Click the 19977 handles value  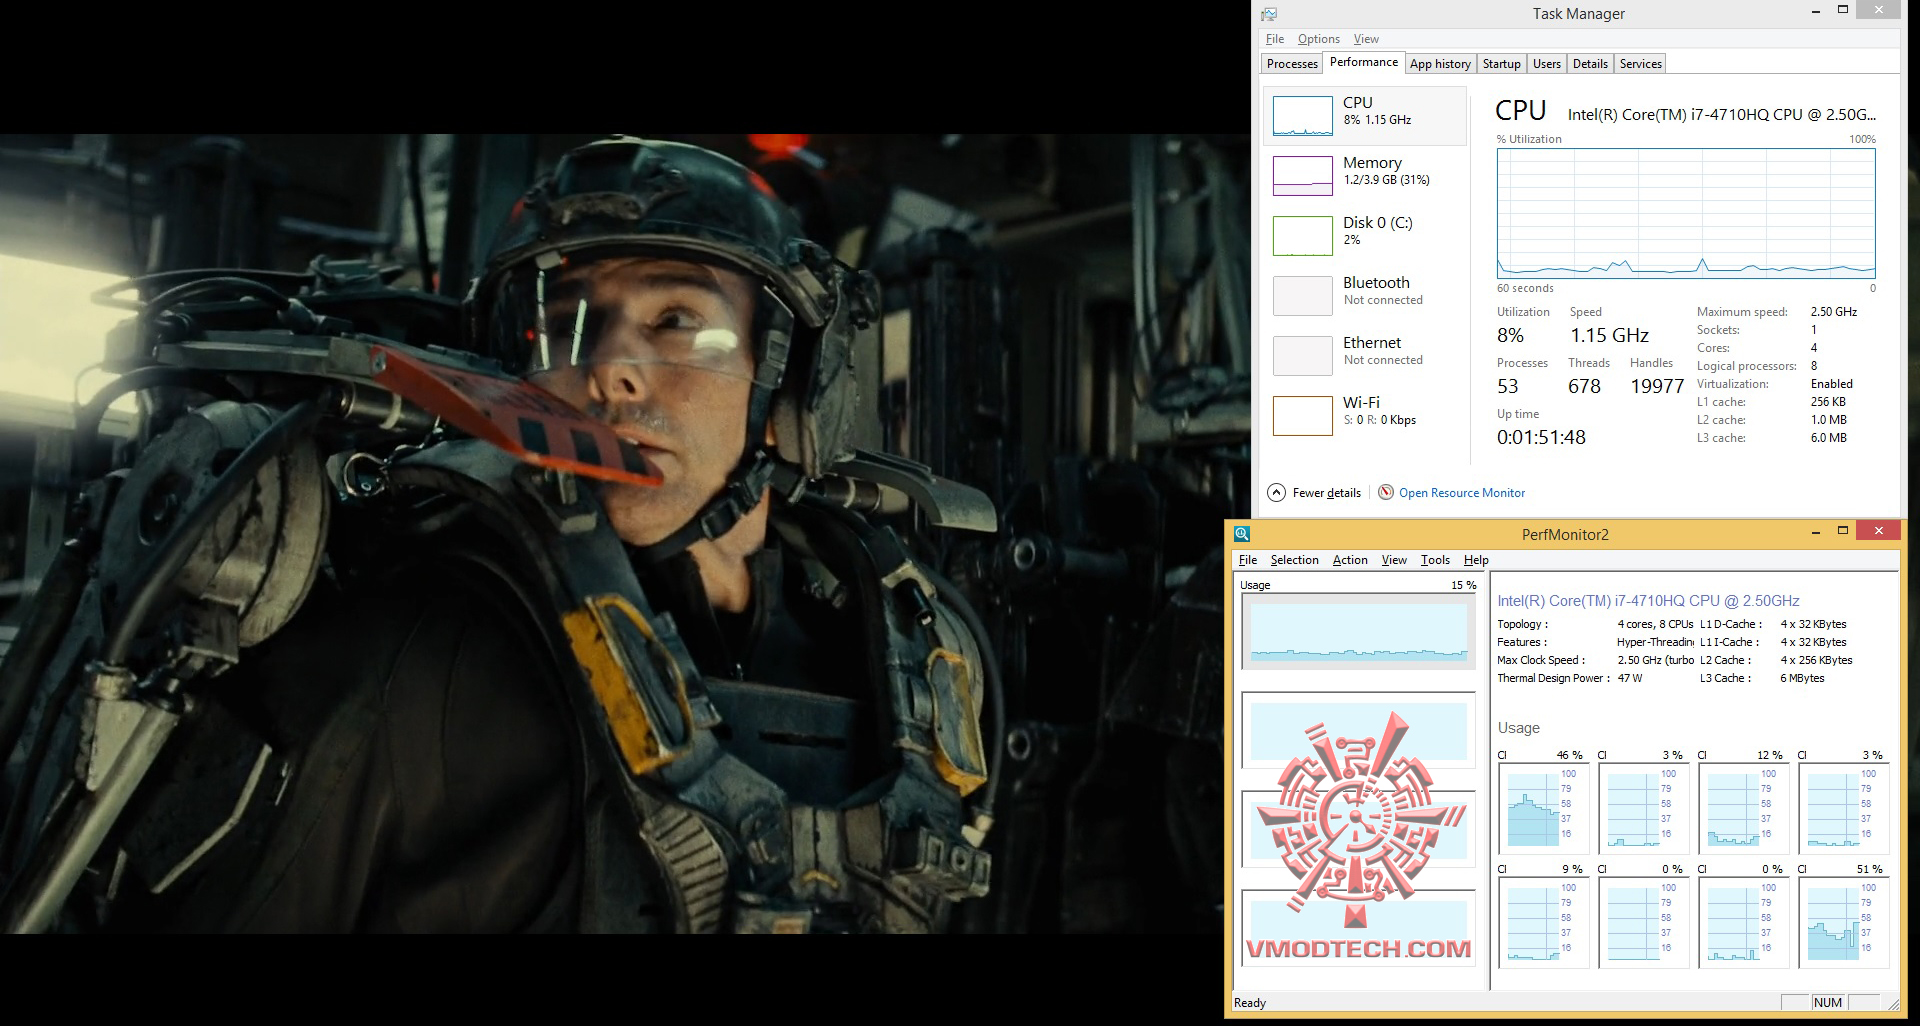click(1657, 386)
